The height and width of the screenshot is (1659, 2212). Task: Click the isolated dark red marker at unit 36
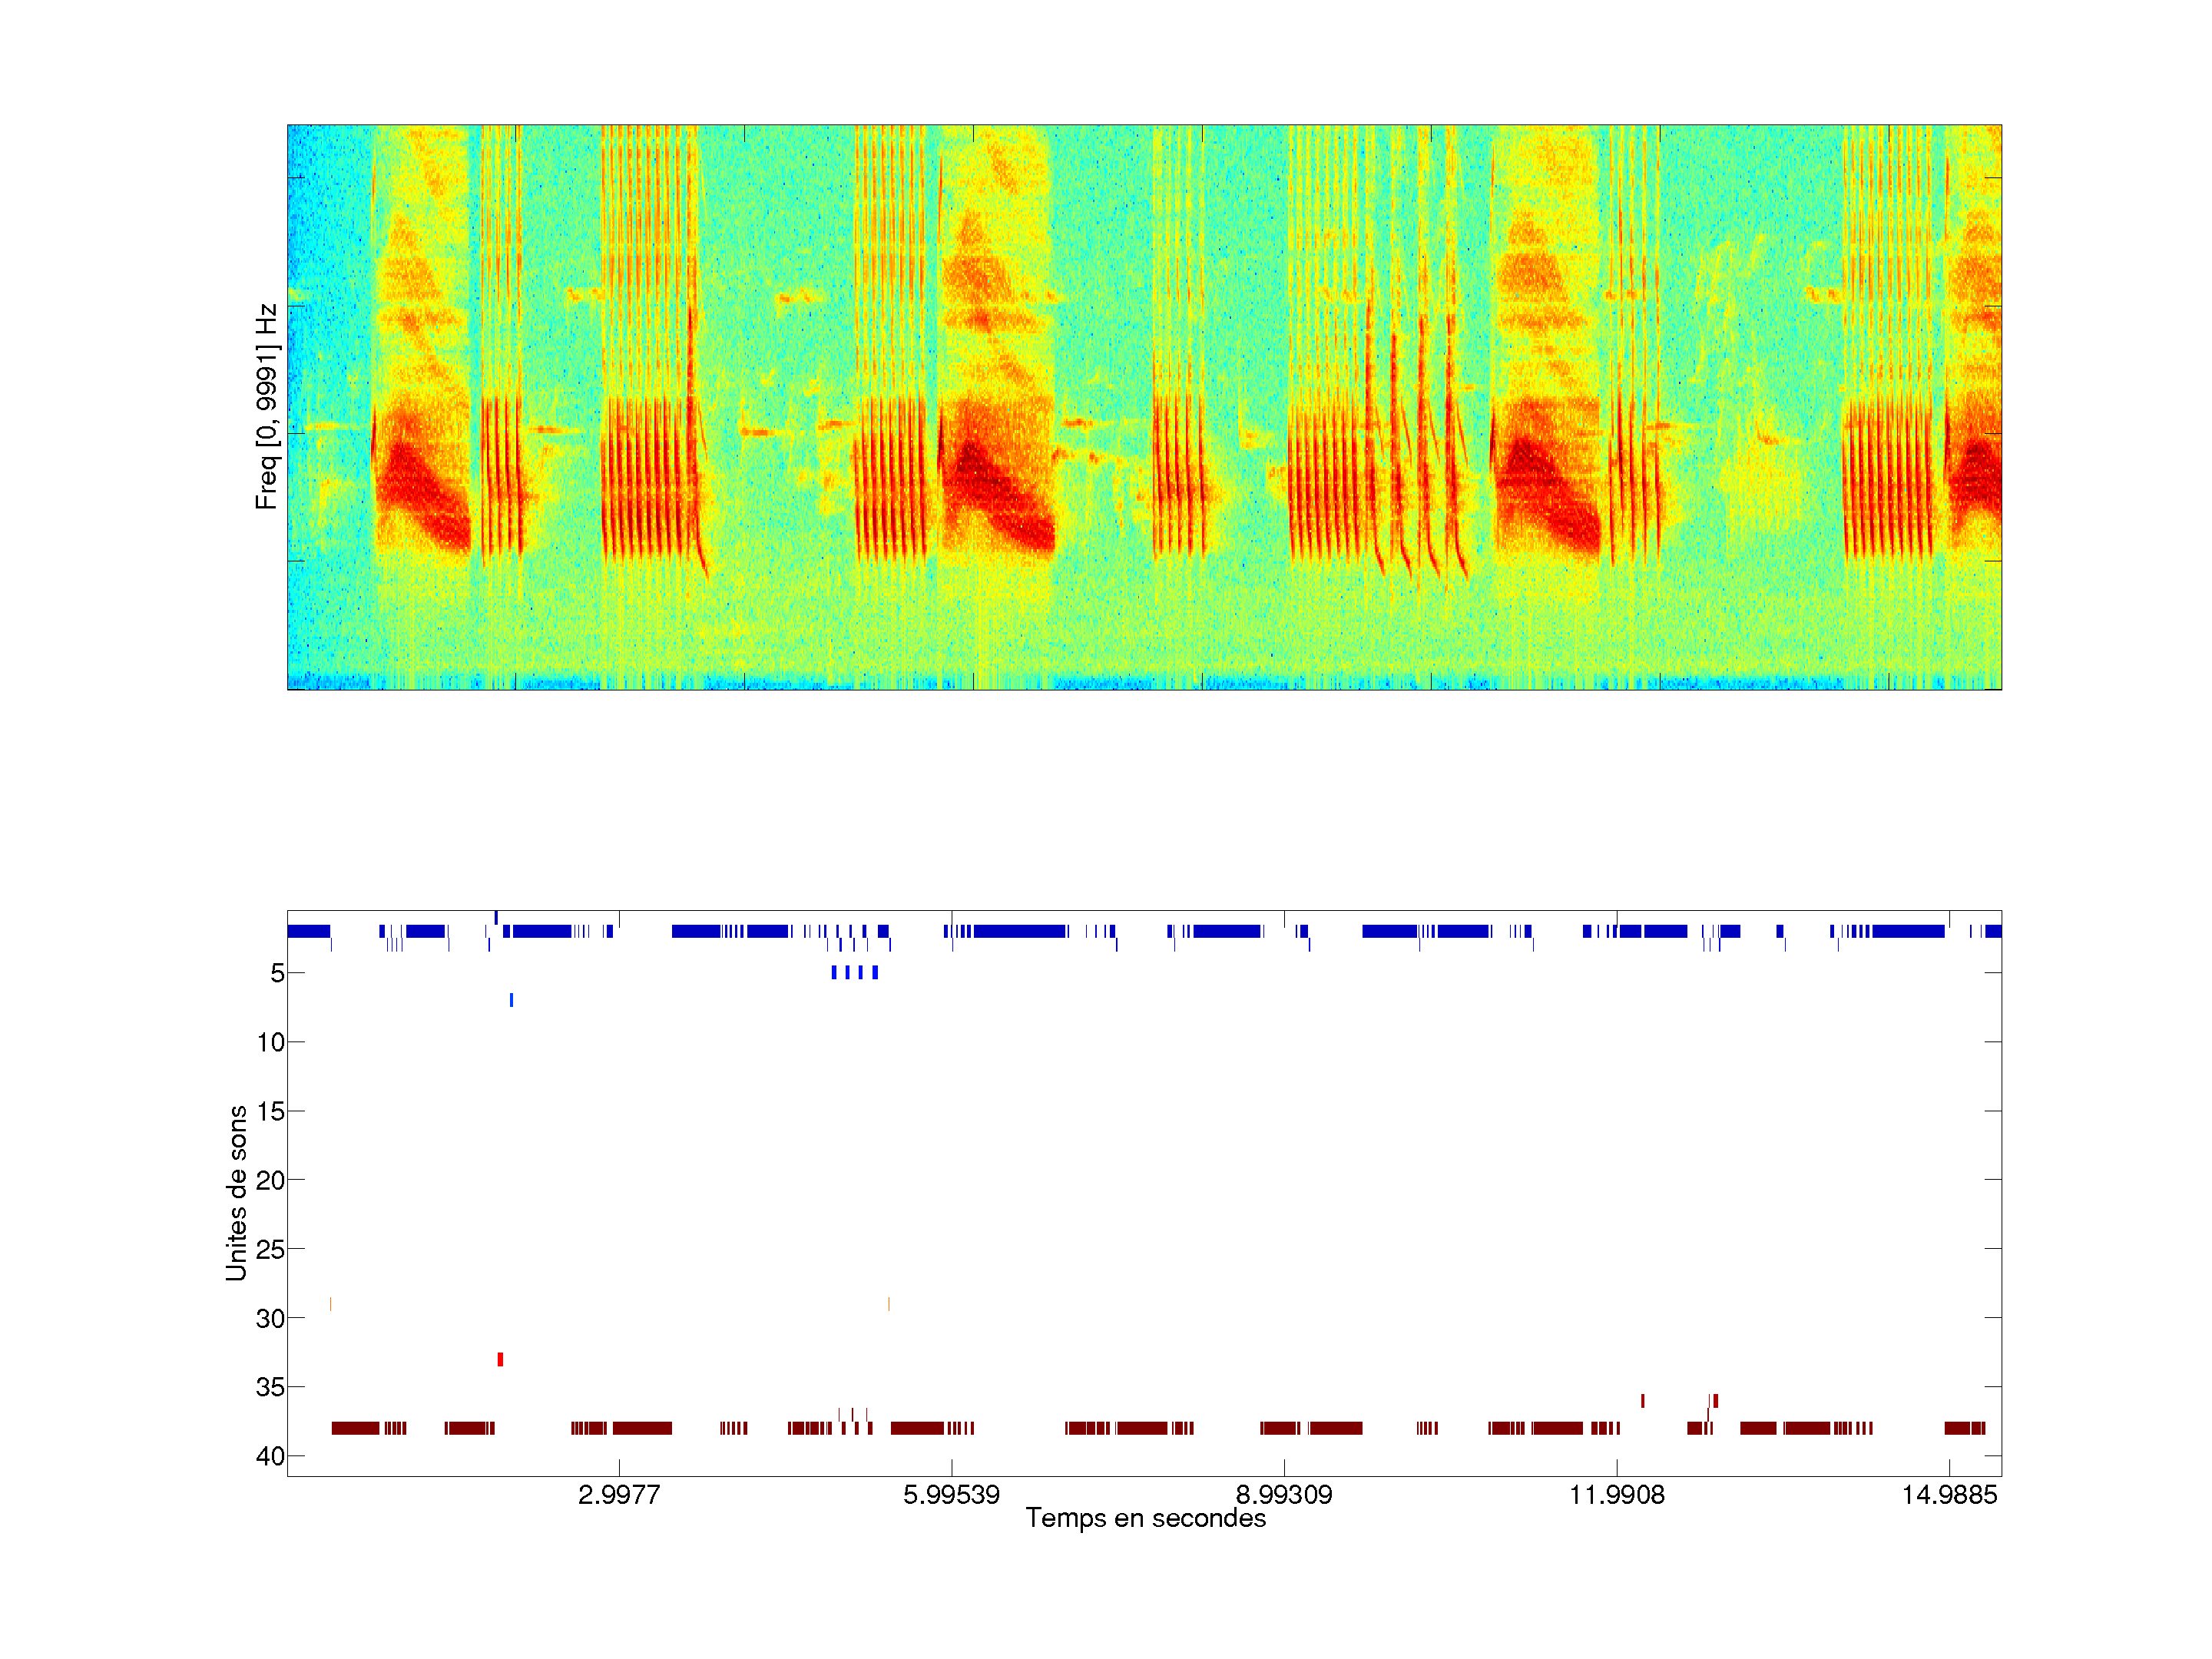[1642, 1401]
